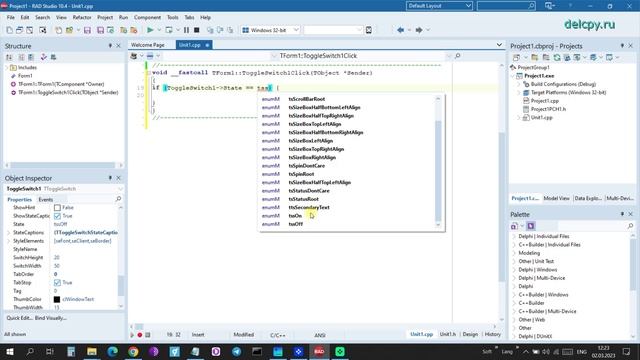Click SwitchWidth value 50
Screen dimensions: 640x360
(x=57, y=266)
